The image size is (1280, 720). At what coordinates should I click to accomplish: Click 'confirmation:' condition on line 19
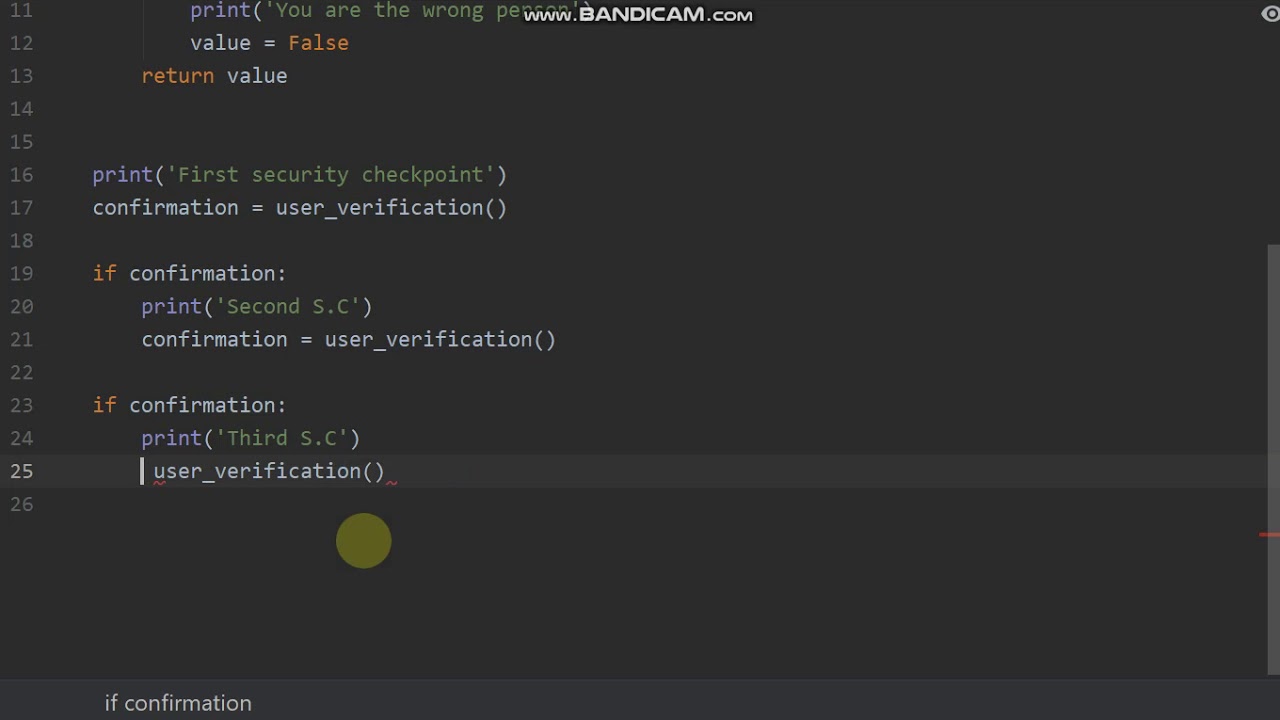(207, 274)
